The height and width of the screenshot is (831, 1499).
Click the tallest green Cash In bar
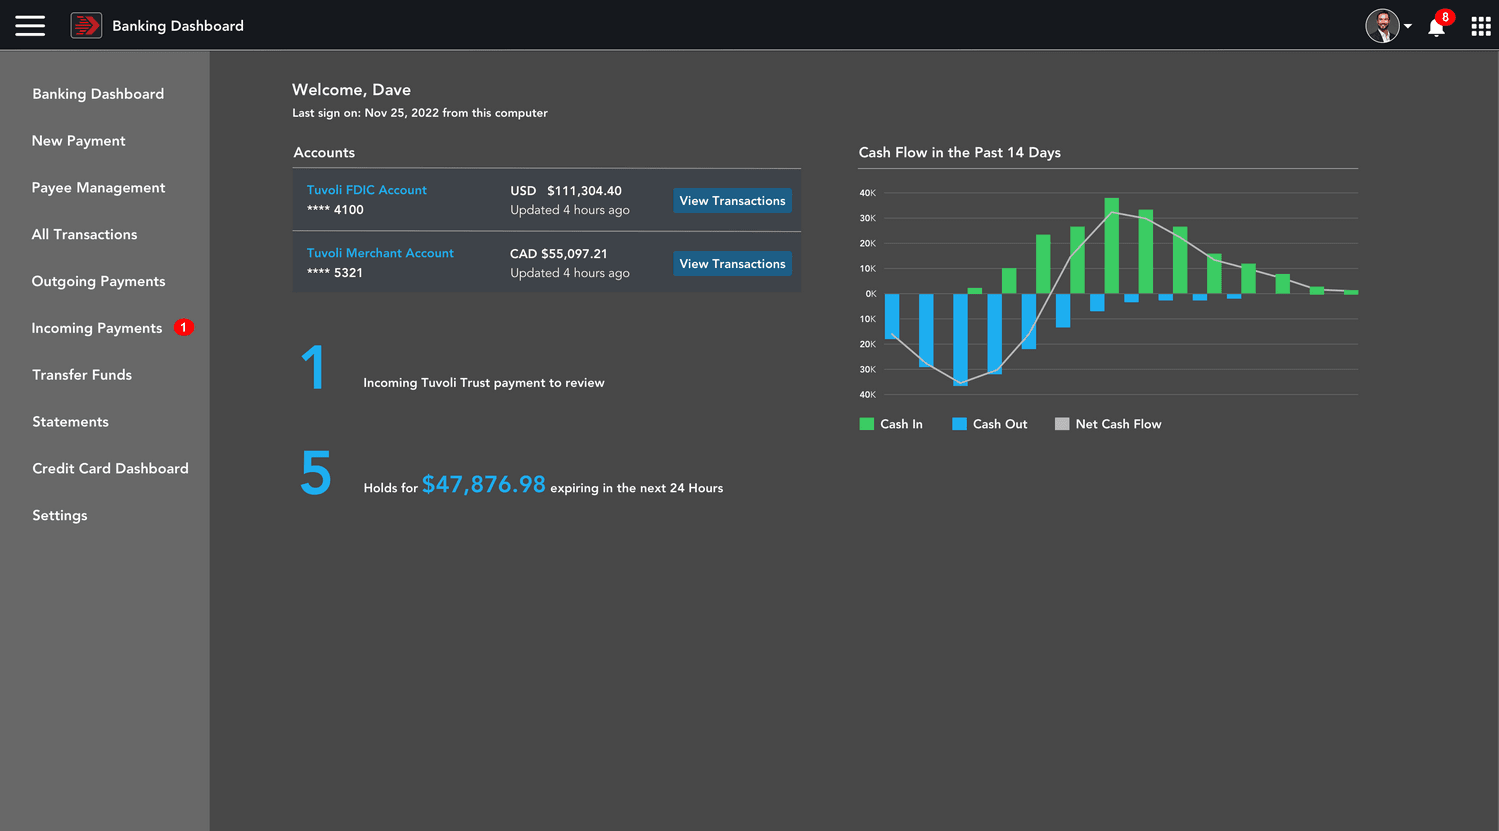(1111, 245)
